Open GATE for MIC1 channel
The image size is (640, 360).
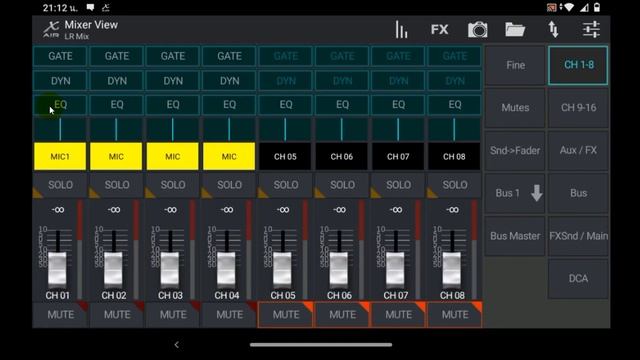point(60,56)
